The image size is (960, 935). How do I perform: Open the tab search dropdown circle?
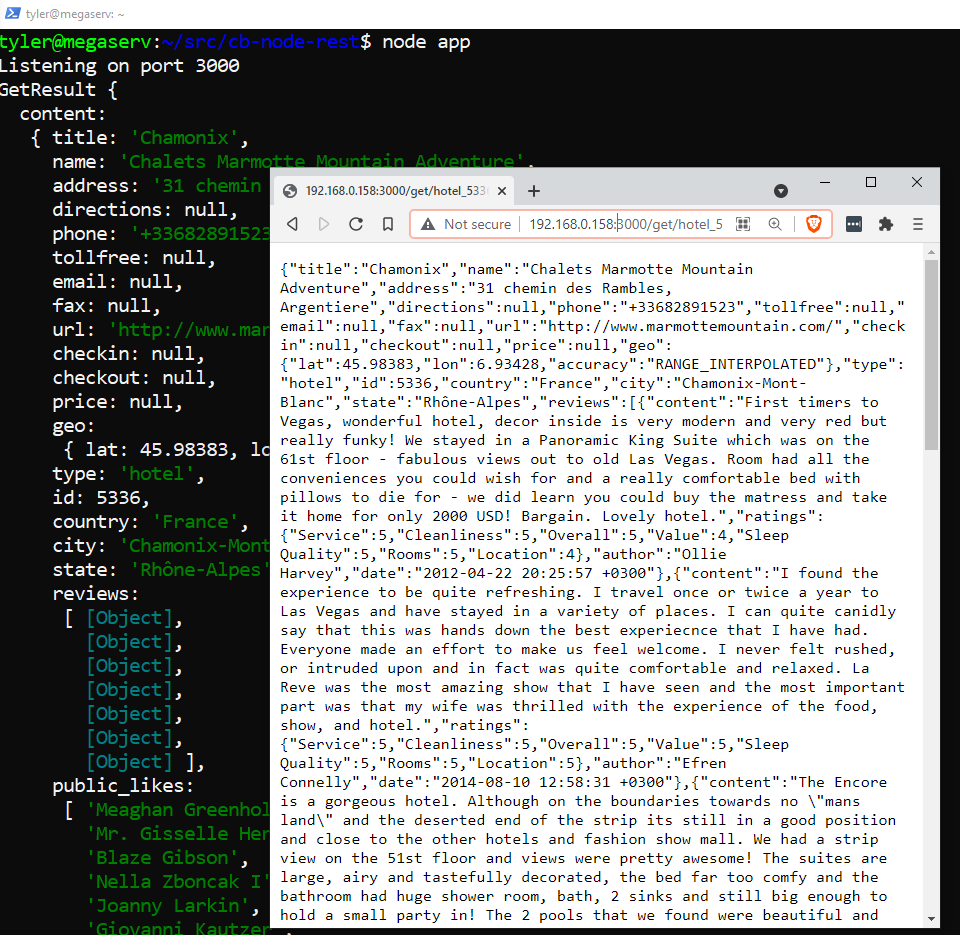[x=781, y=191]
